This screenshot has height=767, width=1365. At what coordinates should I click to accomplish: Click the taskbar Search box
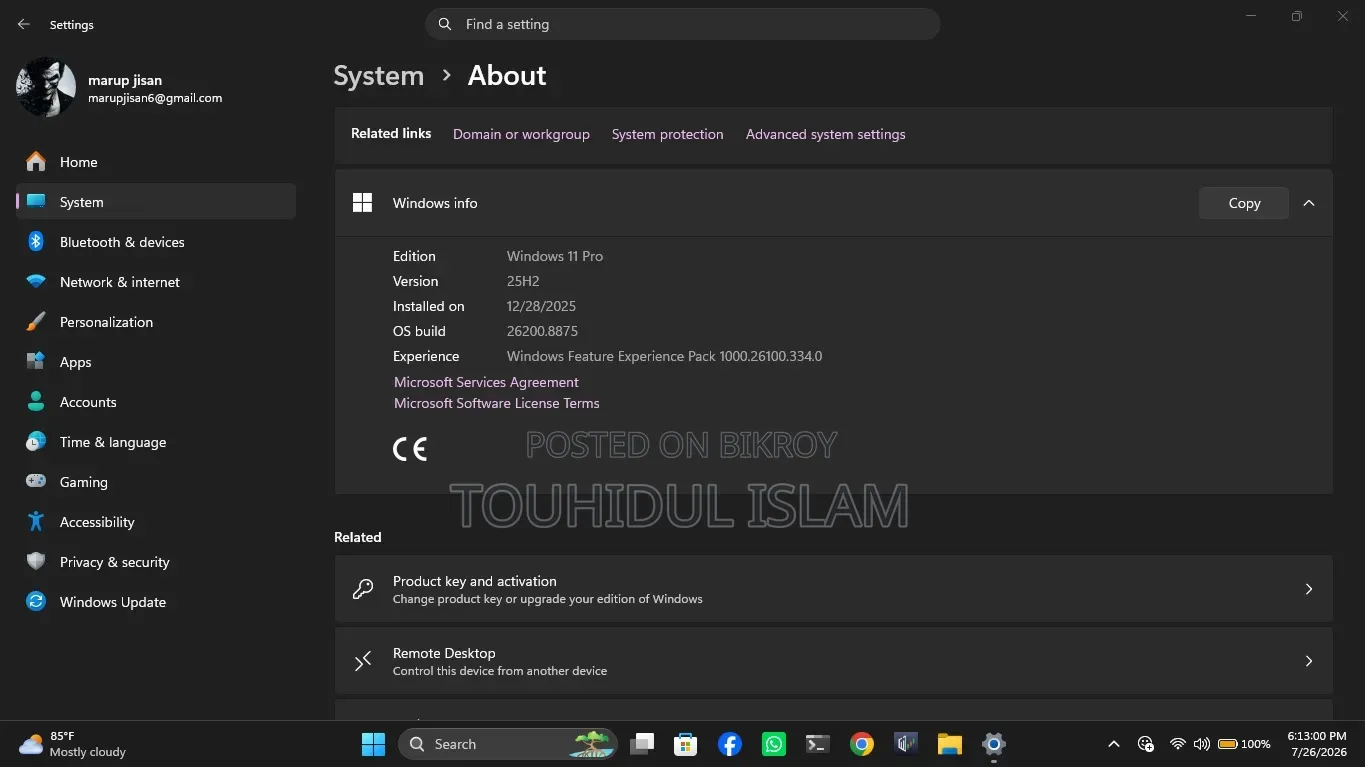(508, 744)
